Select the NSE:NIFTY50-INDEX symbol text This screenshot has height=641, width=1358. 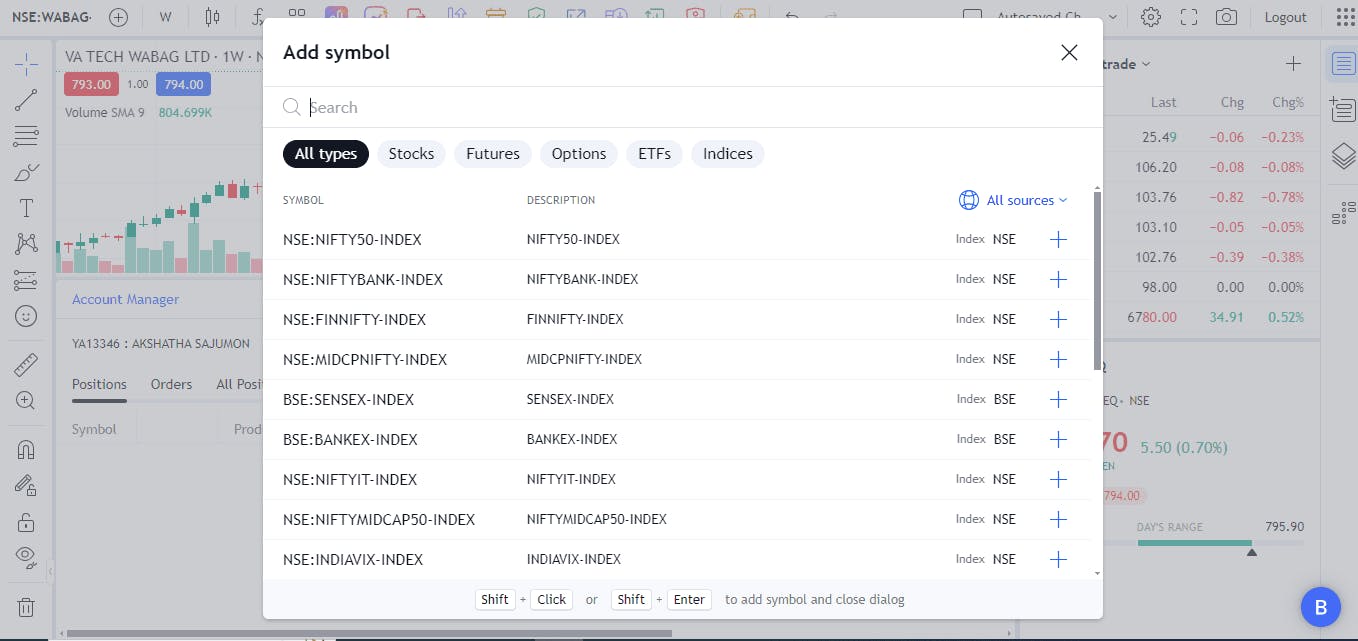click(352, 240)
